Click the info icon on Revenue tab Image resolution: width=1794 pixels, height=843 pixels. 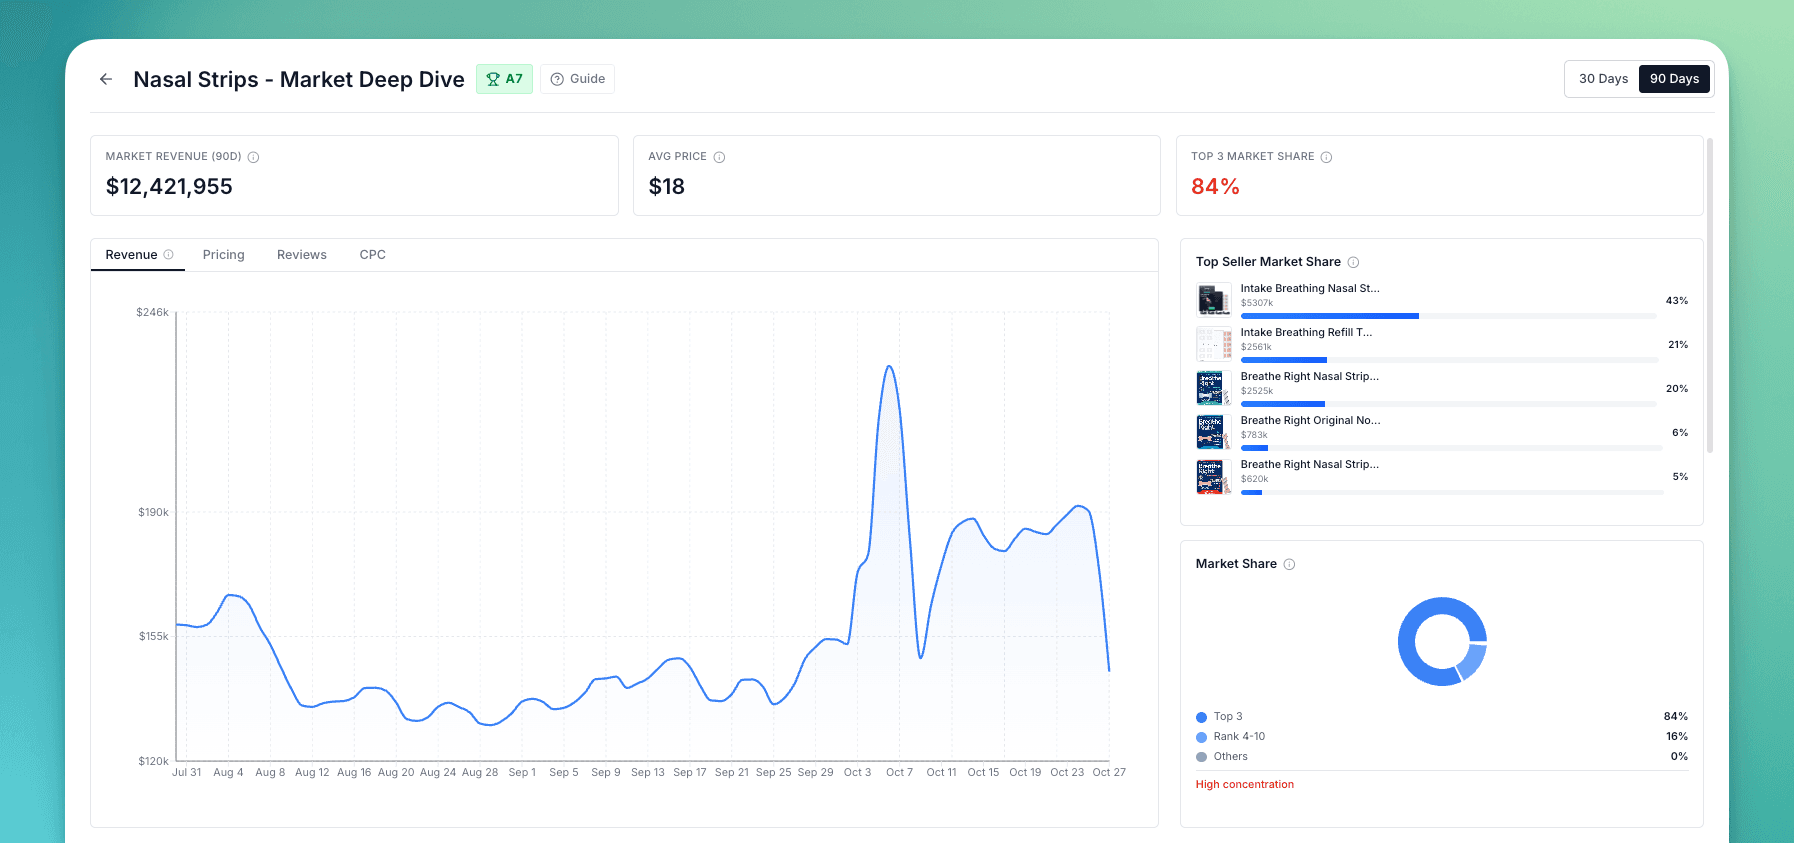coord(169,255)
